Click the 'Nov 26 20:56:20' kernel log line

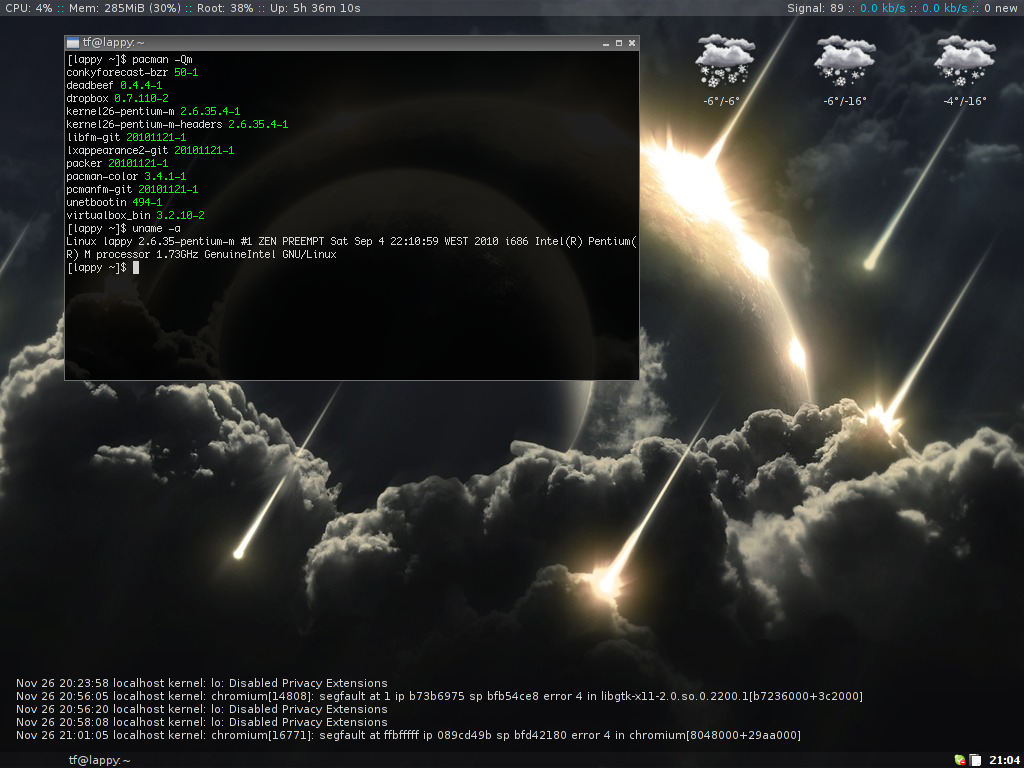point(202,709)
